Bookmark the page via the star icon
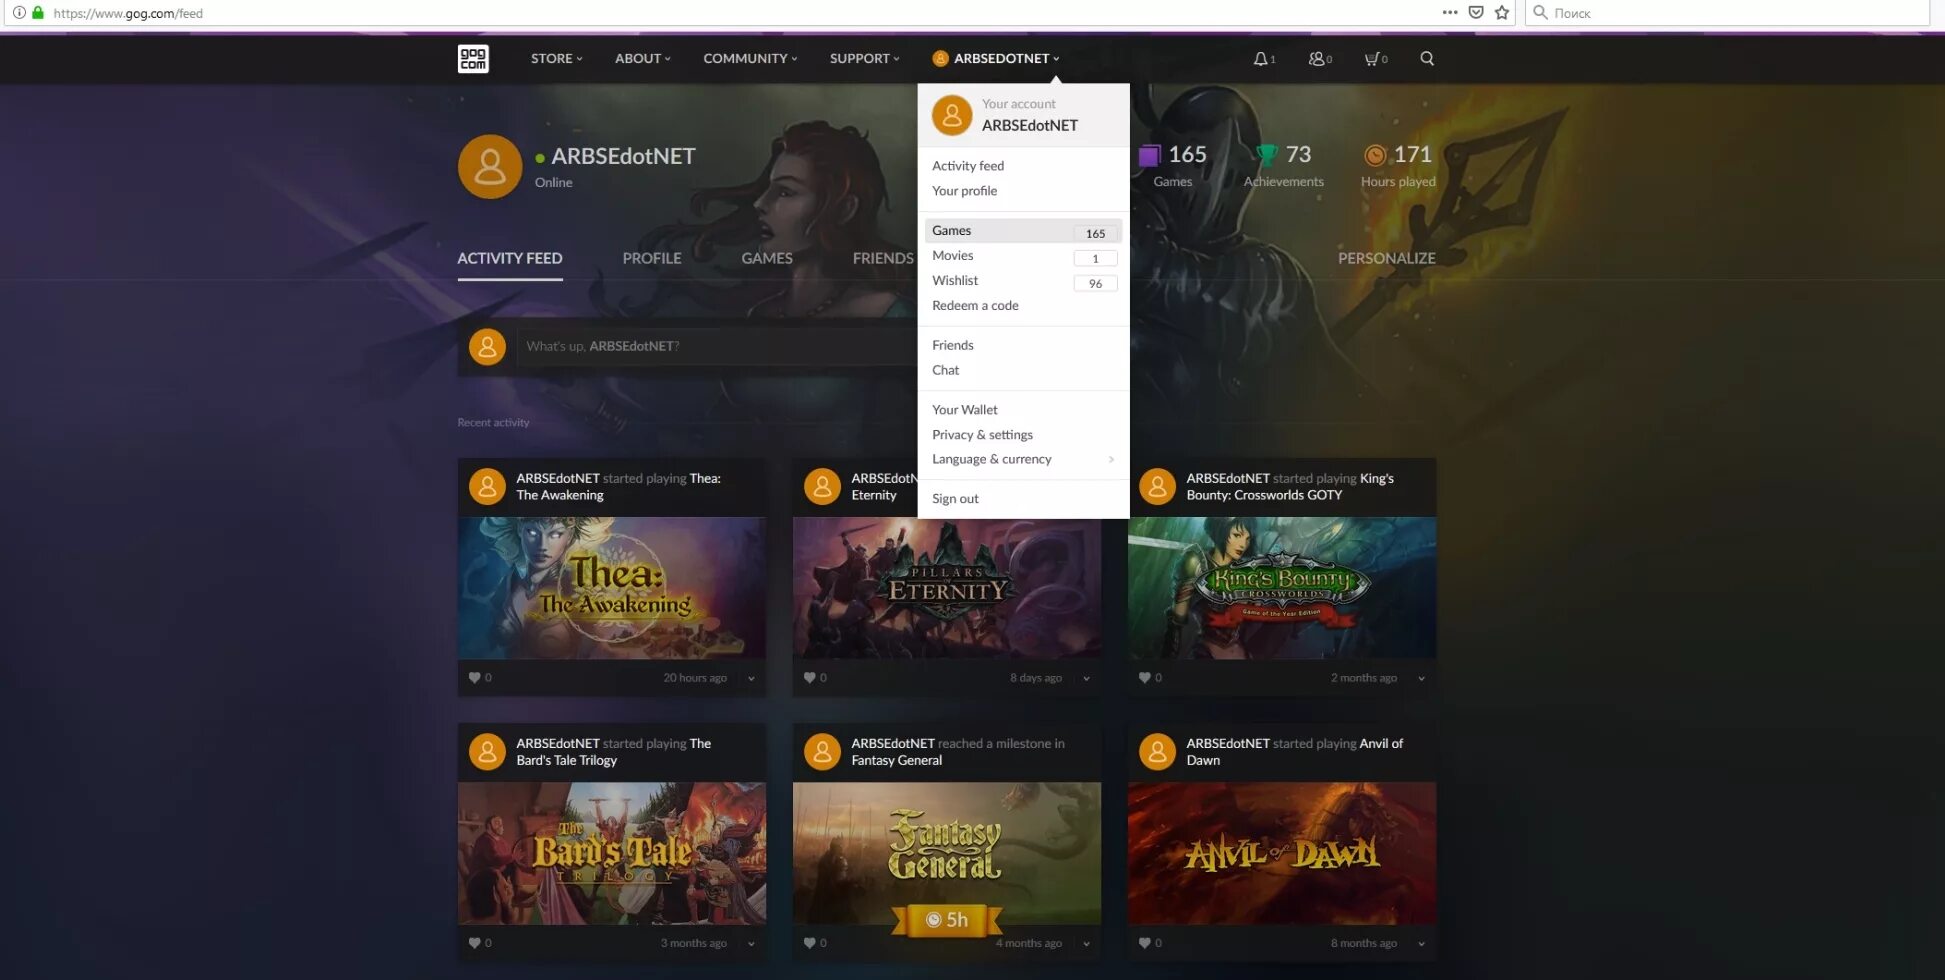 [1501, 13]
